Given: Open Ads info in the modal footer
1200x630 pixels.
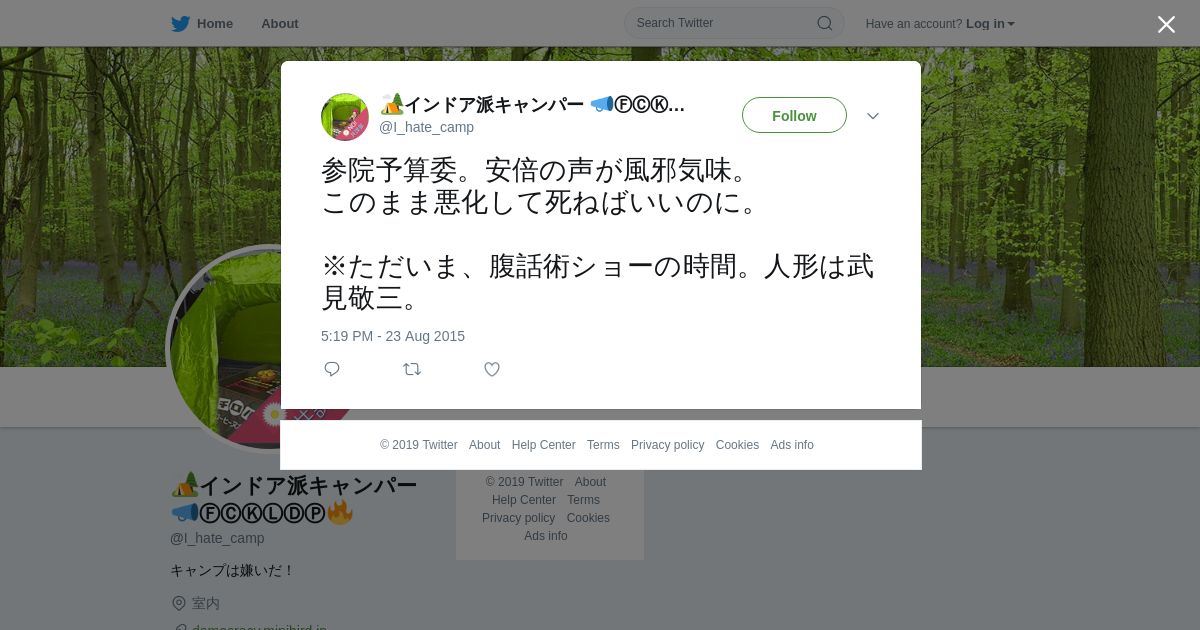Looking at the screenshot, I should pyautogui.click(x=792, y=445).
